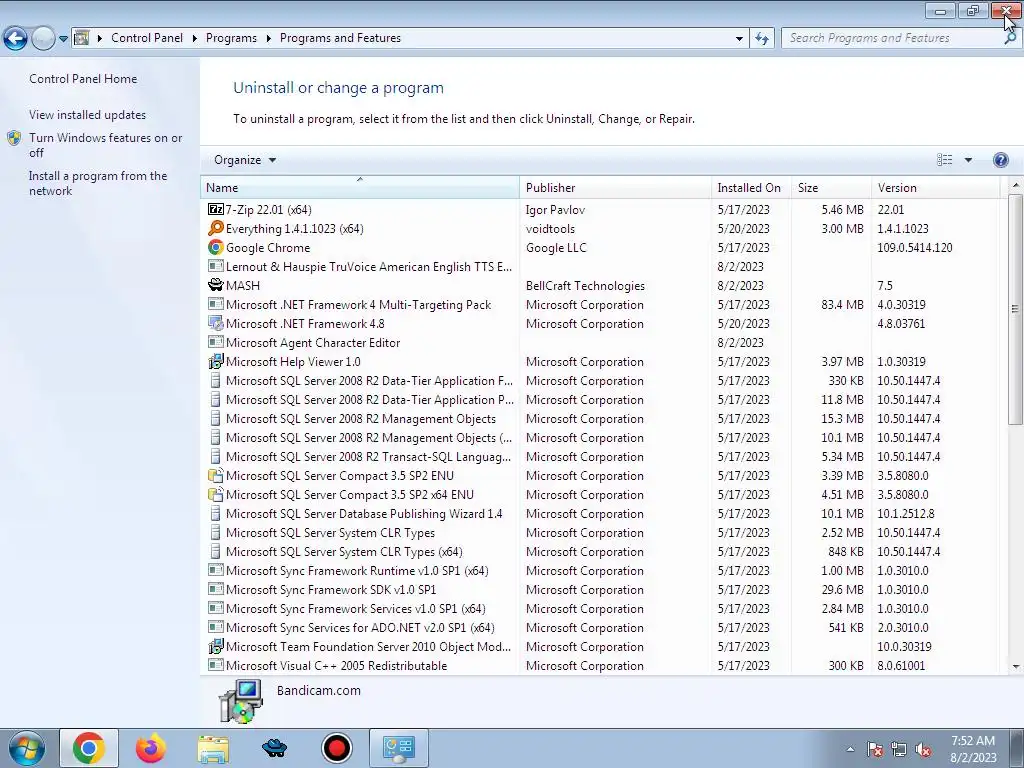
Task: Click the list's vertical scrollbar thumb
Action: pos(1015,308)
